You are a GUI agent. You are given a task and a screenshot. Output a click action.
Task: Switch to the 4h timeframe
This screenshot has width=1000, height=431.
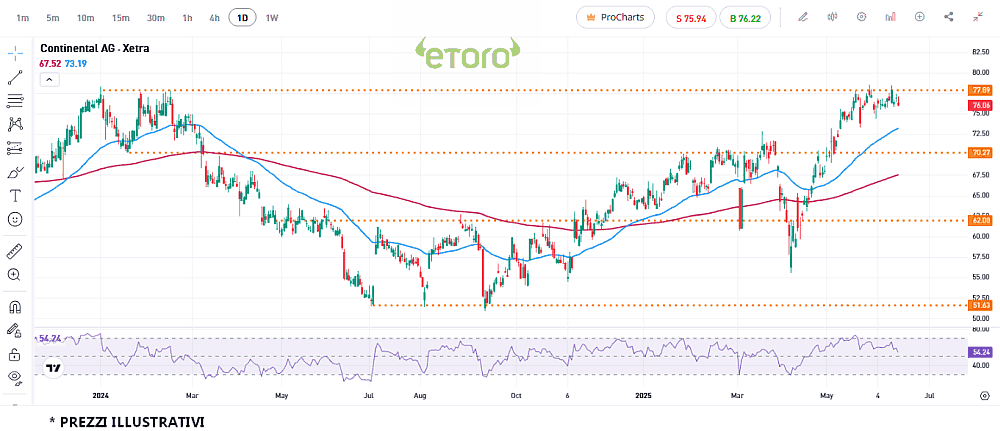pos(214,18)
